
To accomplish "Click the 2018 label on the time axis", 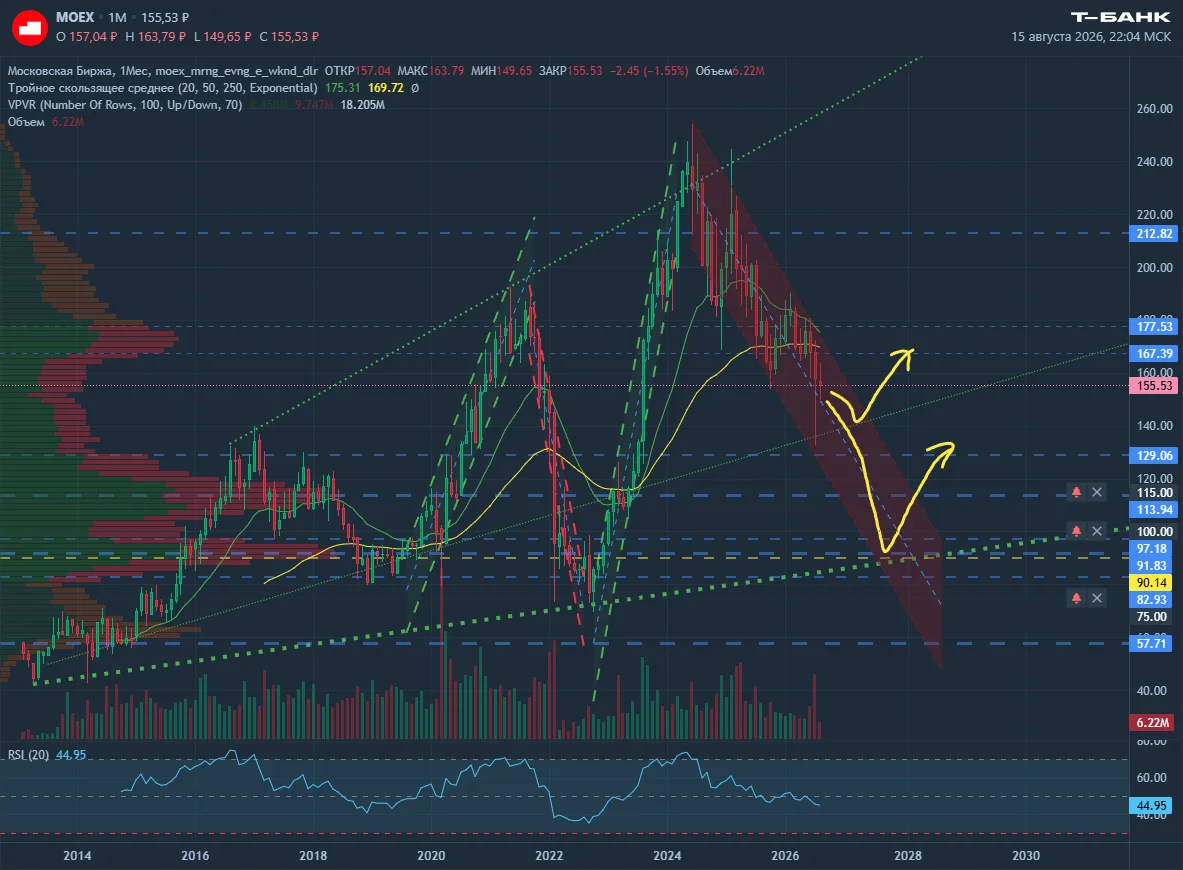I will point(313,855).
